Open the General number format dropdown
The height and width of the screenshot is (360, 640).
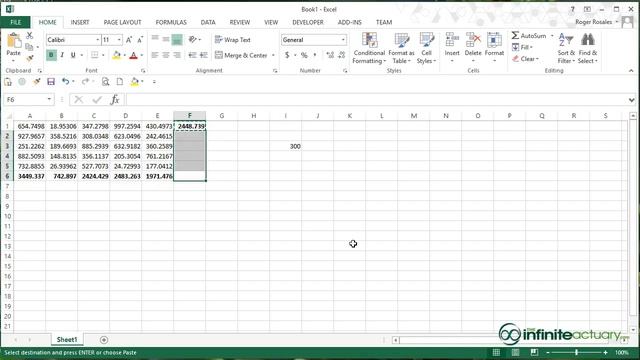coord(343,40)
